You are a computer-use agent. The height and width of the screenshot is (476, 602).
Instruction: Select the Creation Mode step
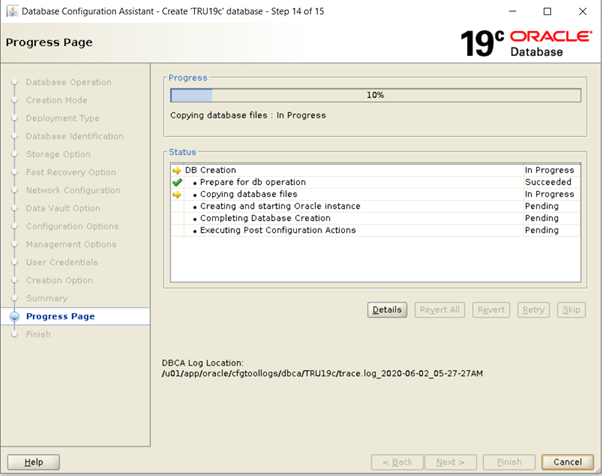click(x=56, y=100)
